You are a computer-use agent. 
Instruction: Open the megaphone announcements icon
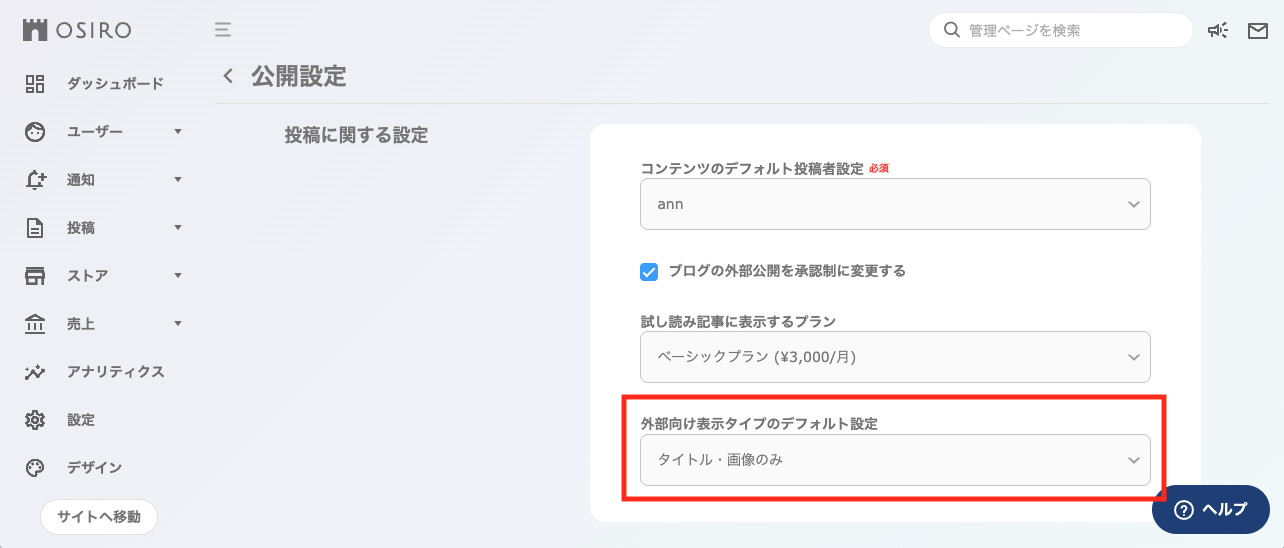coord(1217,30)
